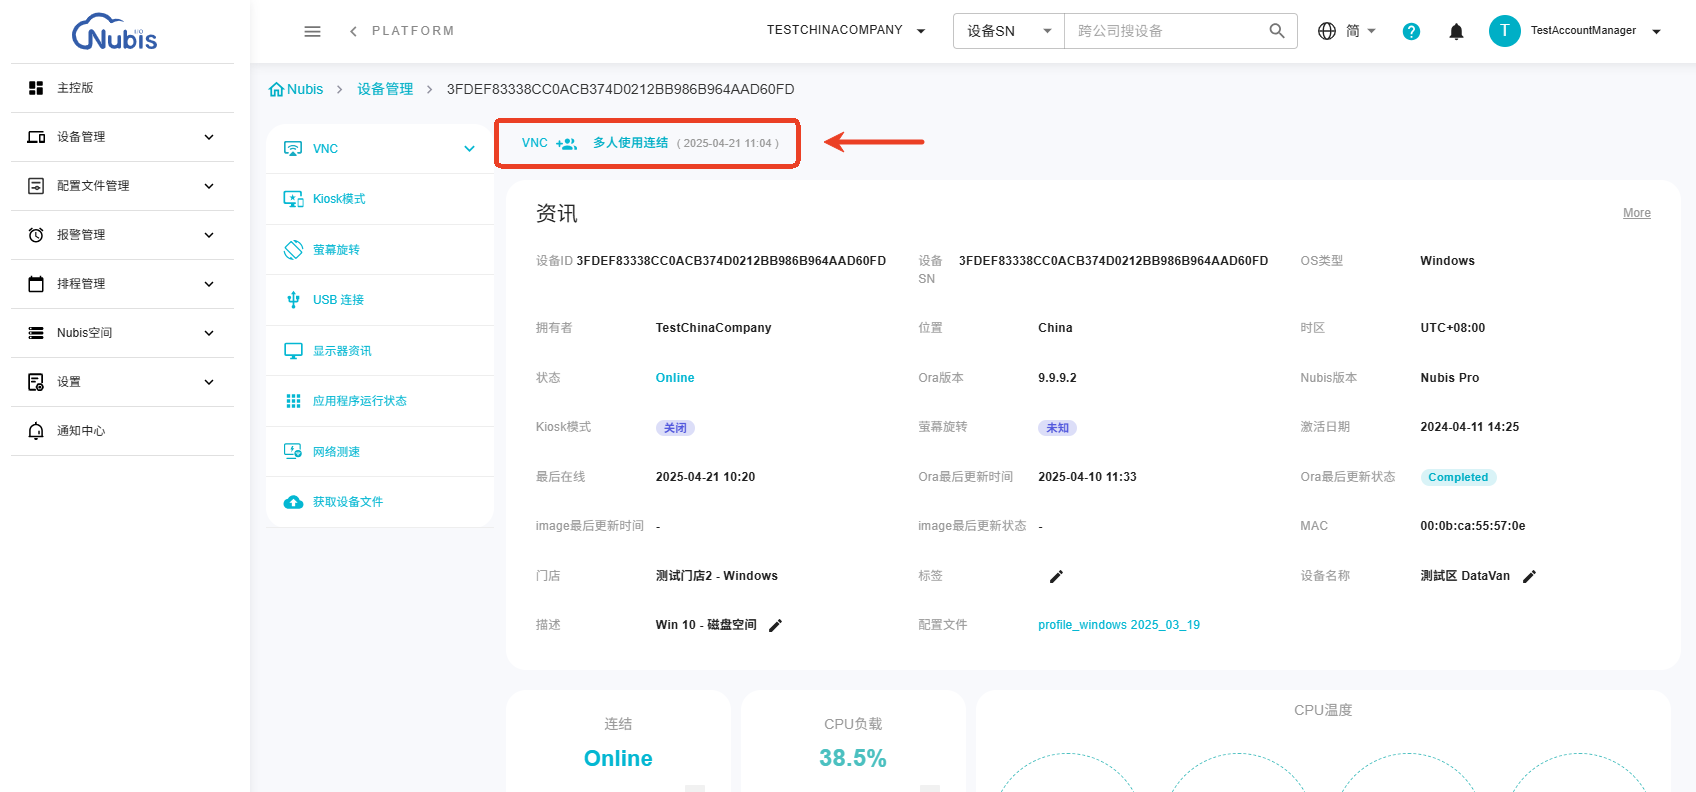Screen dimensions: 1696x792
Task: Open the notifications bell
Action: coord(1456,31)
